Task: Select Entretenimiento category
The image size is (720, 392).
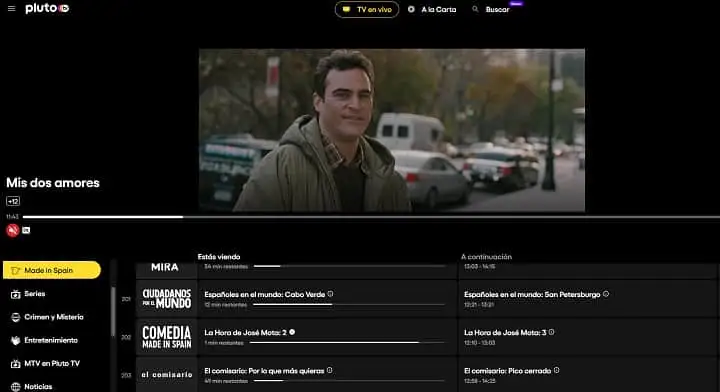Action: click(x=52, y=341)
